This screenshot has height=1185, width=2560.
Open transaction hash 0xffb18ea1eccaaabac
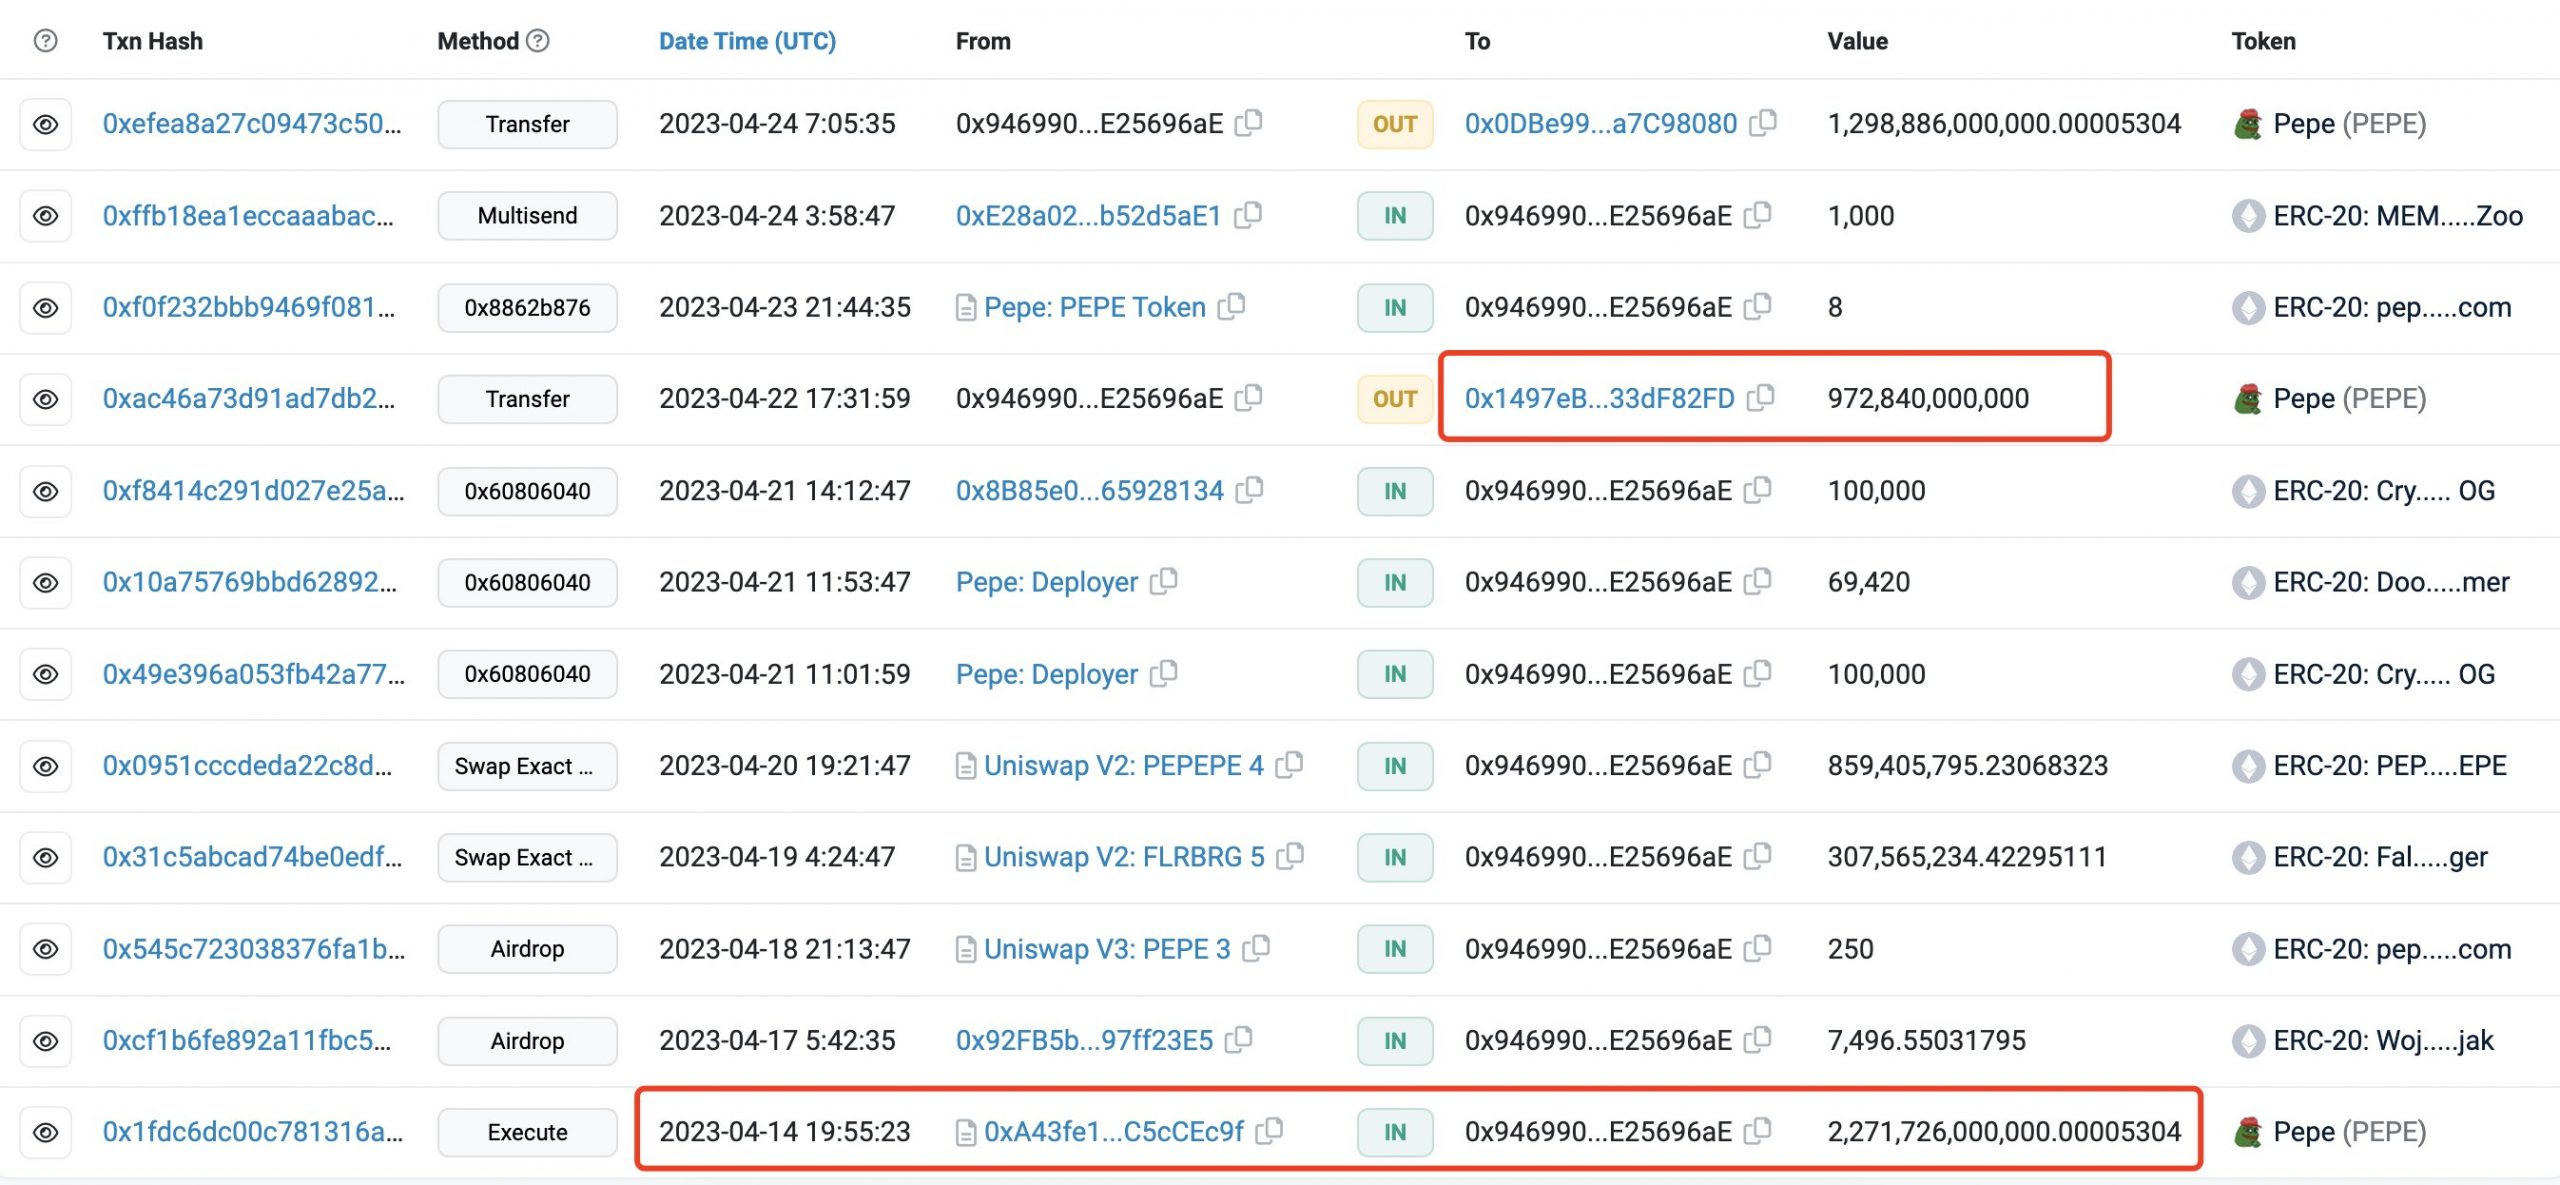click(x=248, y=215)
